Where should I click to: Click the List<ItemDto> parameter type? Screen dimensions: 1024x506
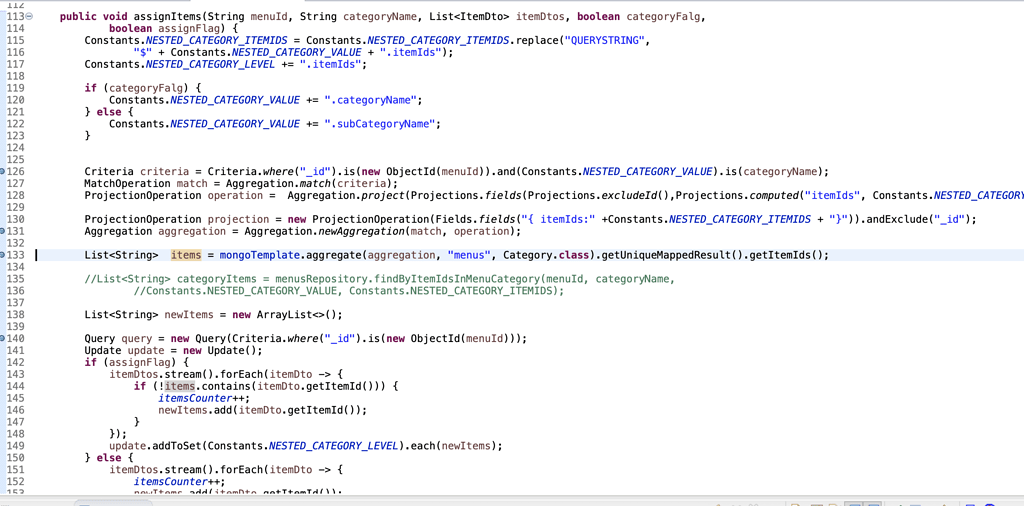tap(471, 17)
